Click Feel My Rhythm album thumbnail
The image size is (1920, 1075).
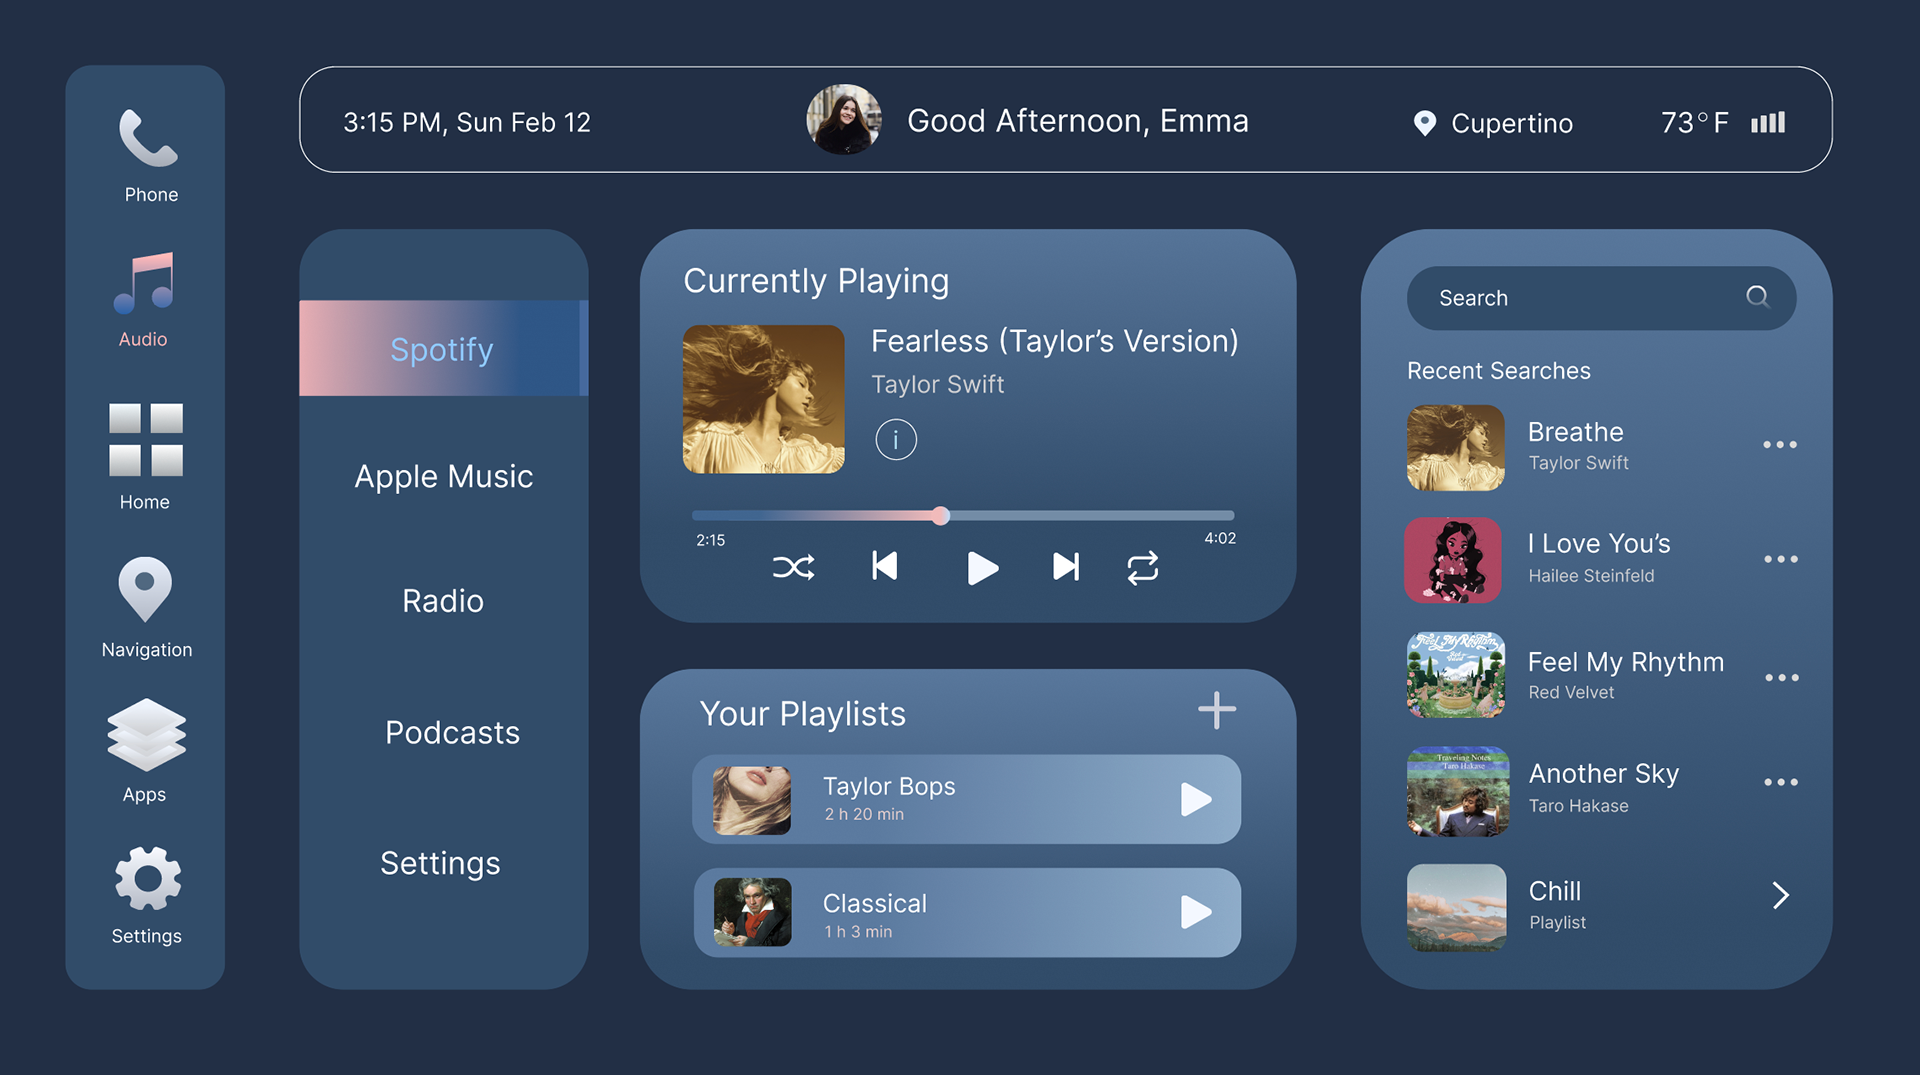click(1456, 675)
